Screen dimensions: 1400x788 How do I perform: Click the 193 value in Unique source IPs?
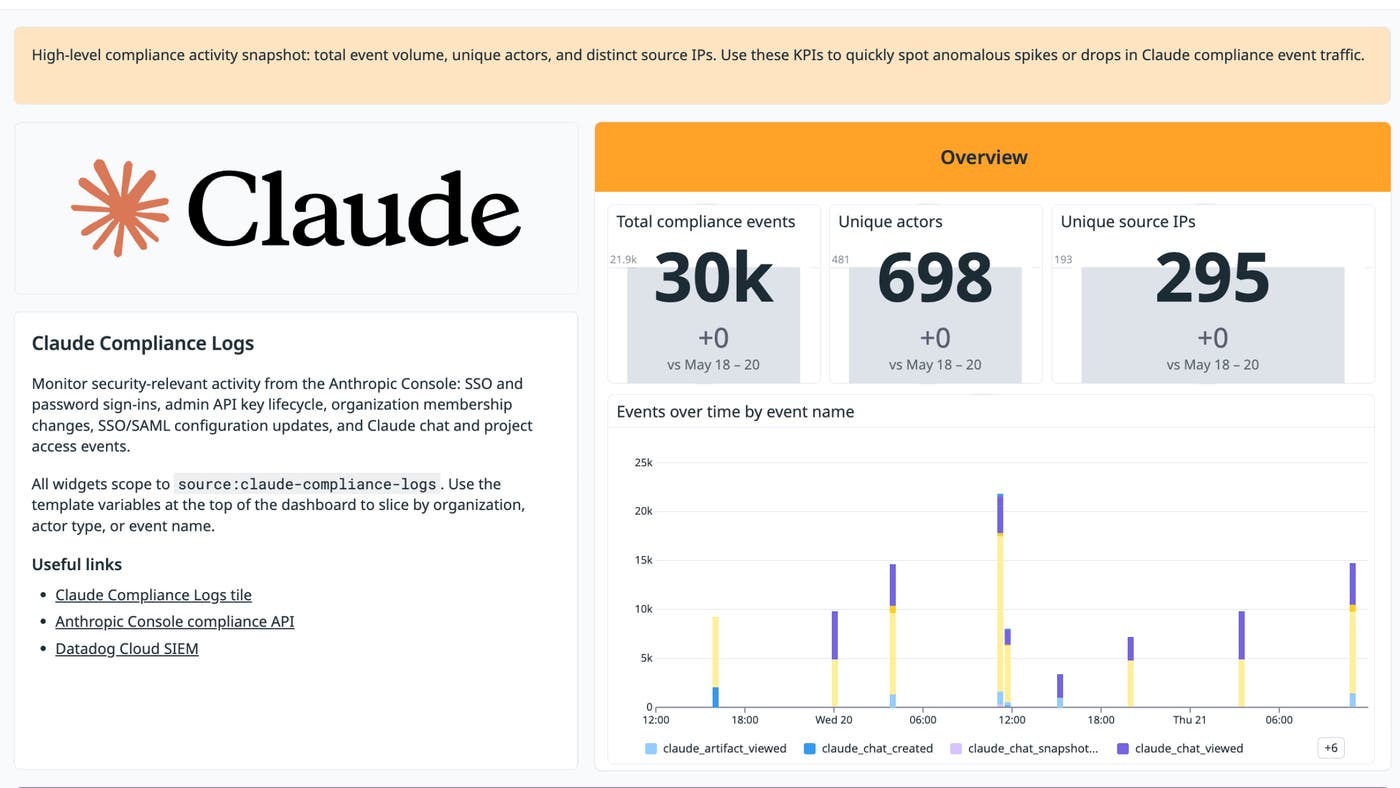coord(1063,260)
